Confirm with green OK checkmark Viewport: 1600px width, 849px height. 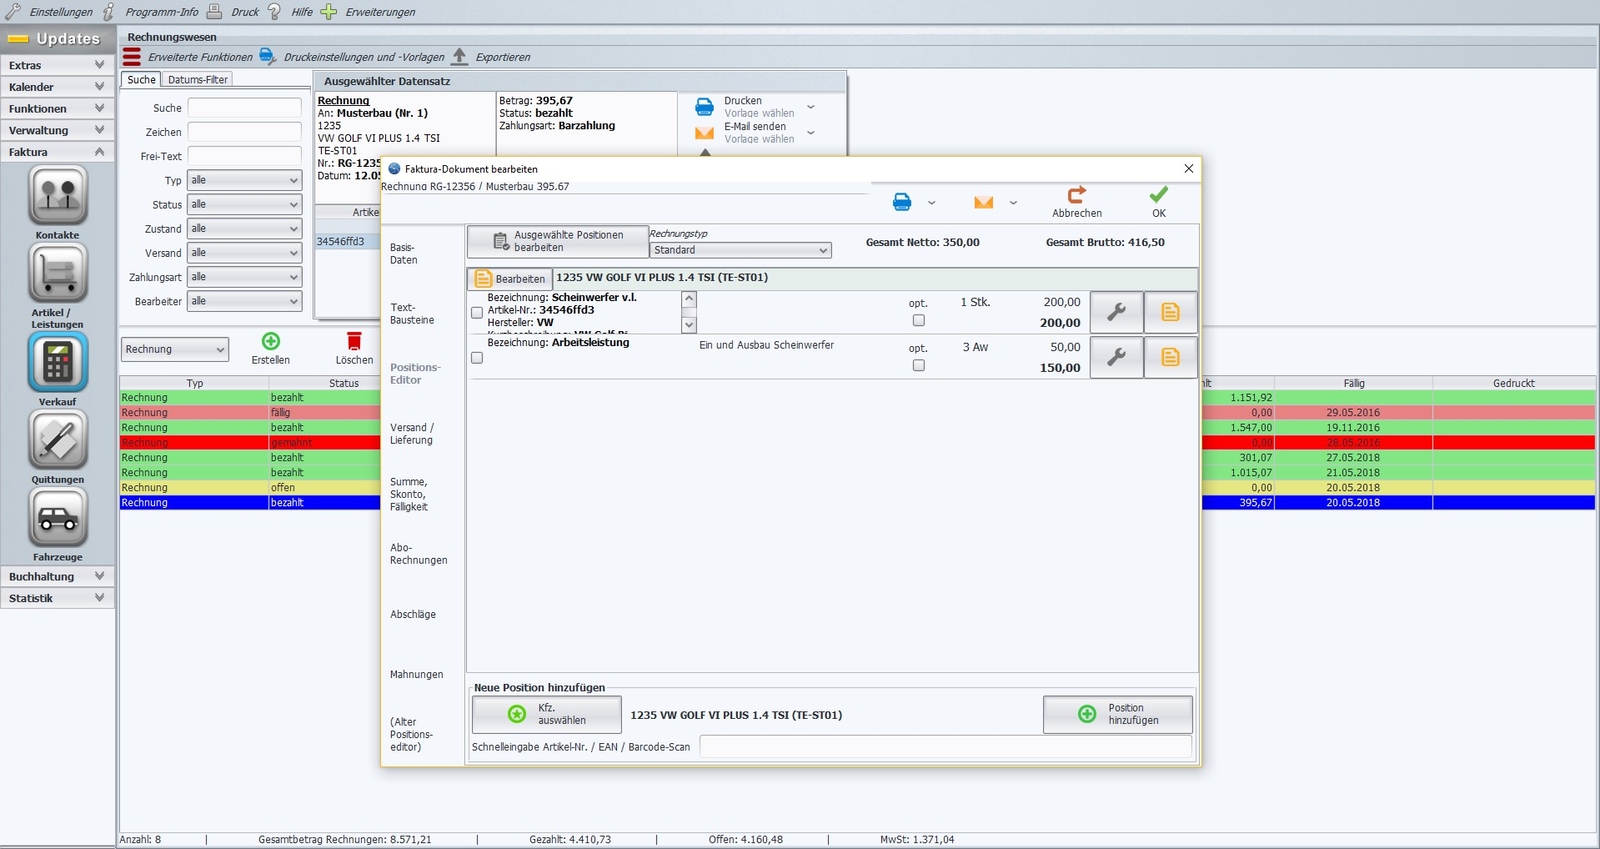tap(1158, 195)
